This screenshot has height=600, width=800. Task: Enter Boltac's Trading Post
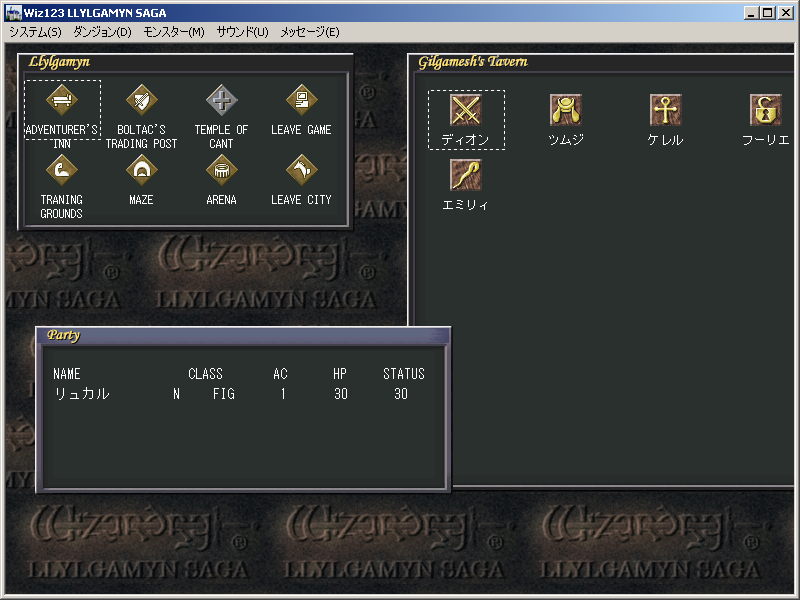pyautogui.click(x=141, y=100)
